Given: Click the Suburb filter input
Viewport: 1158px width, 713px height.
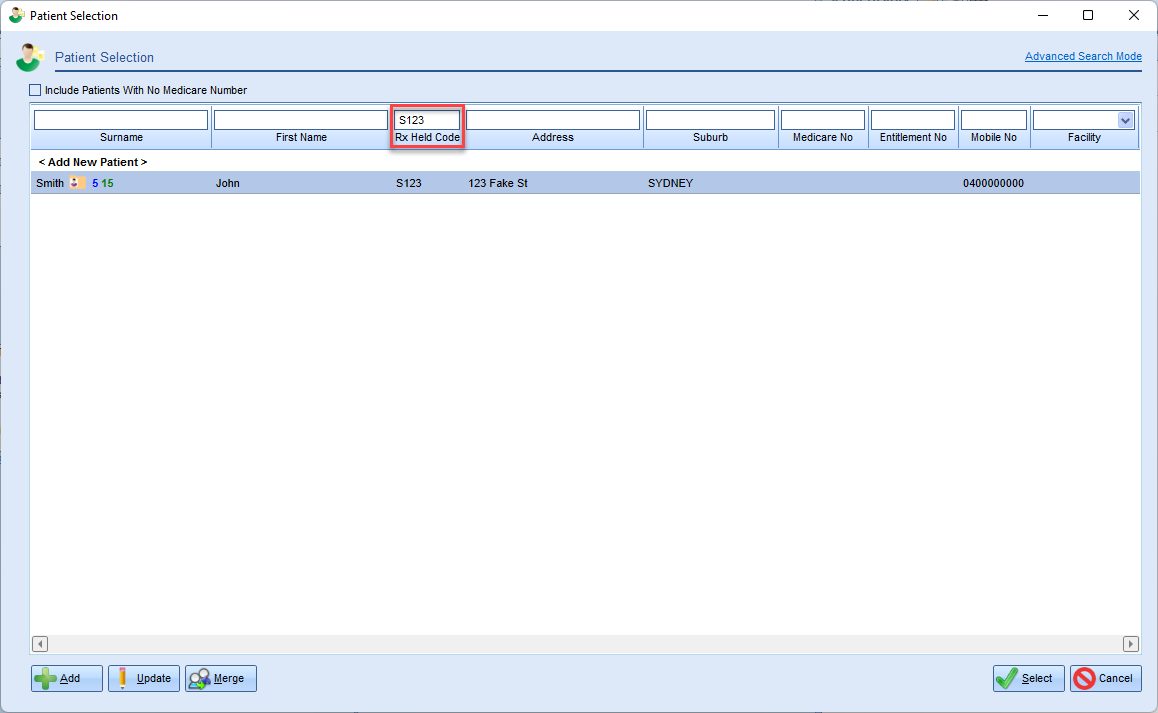Looking at the screenshot, I should click(x=710, y=120).
